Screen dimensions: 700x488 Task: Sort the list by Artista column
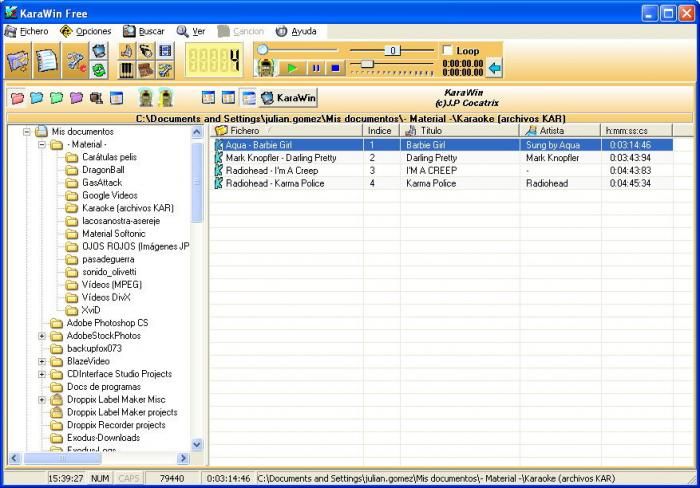551,130
